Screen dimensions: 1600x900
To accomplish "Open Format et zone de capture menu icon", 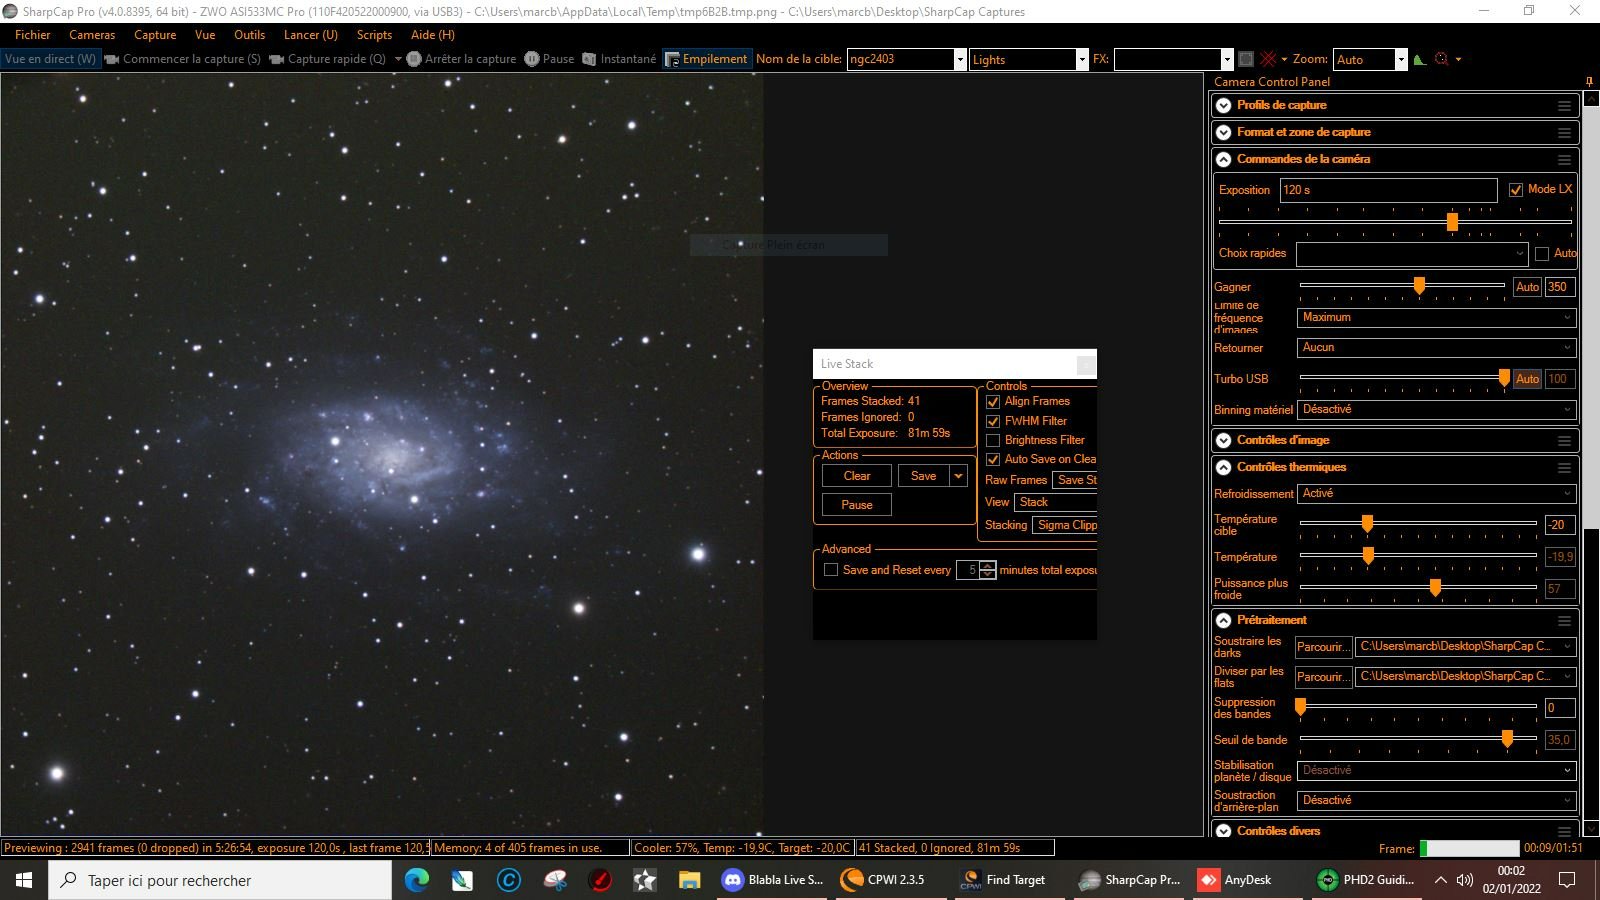I will click(1564, 133).
